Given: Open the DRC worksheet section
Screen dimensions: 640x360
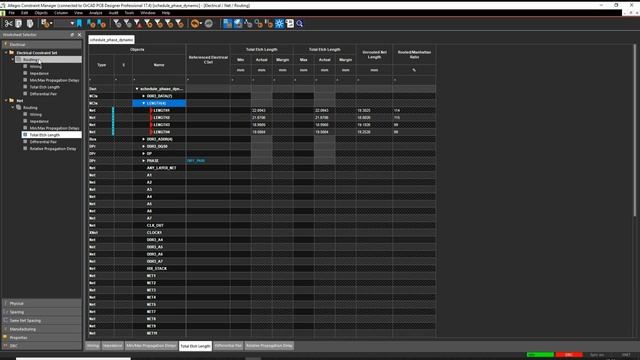Looking at the screenshot, I should tap(42, 346).
